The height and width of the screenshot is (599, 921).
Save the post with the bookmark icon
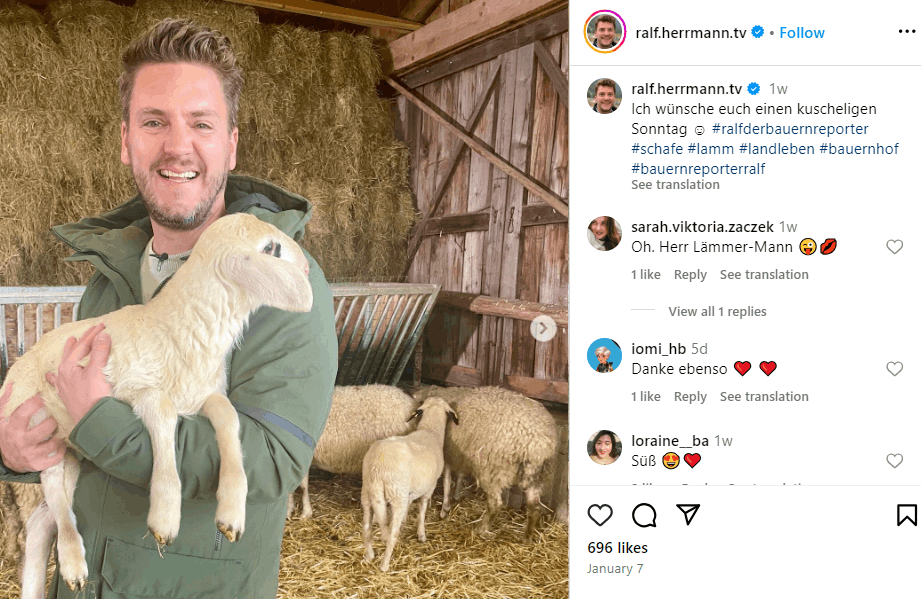coord(906,515)
